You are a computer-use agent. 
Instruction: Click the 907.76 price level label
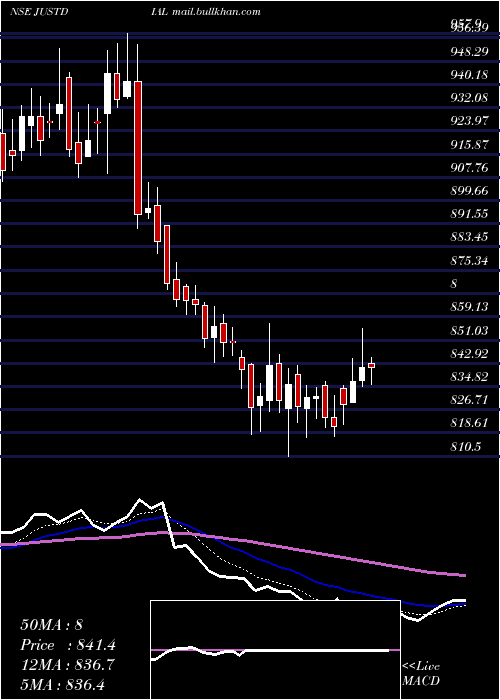[469, 167]
